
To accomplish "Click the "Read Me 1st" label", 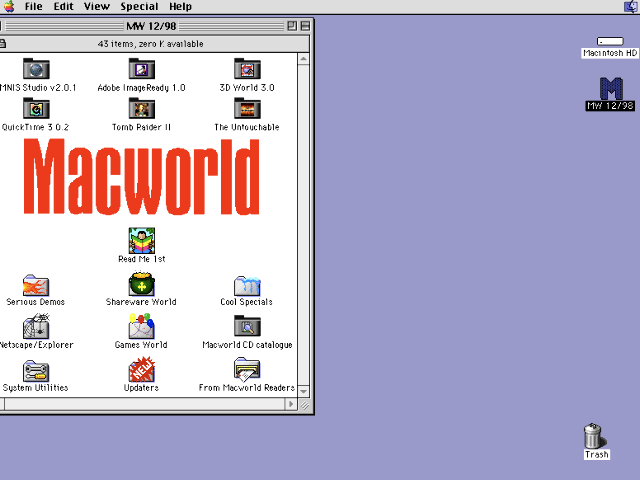I will point(142,259).
